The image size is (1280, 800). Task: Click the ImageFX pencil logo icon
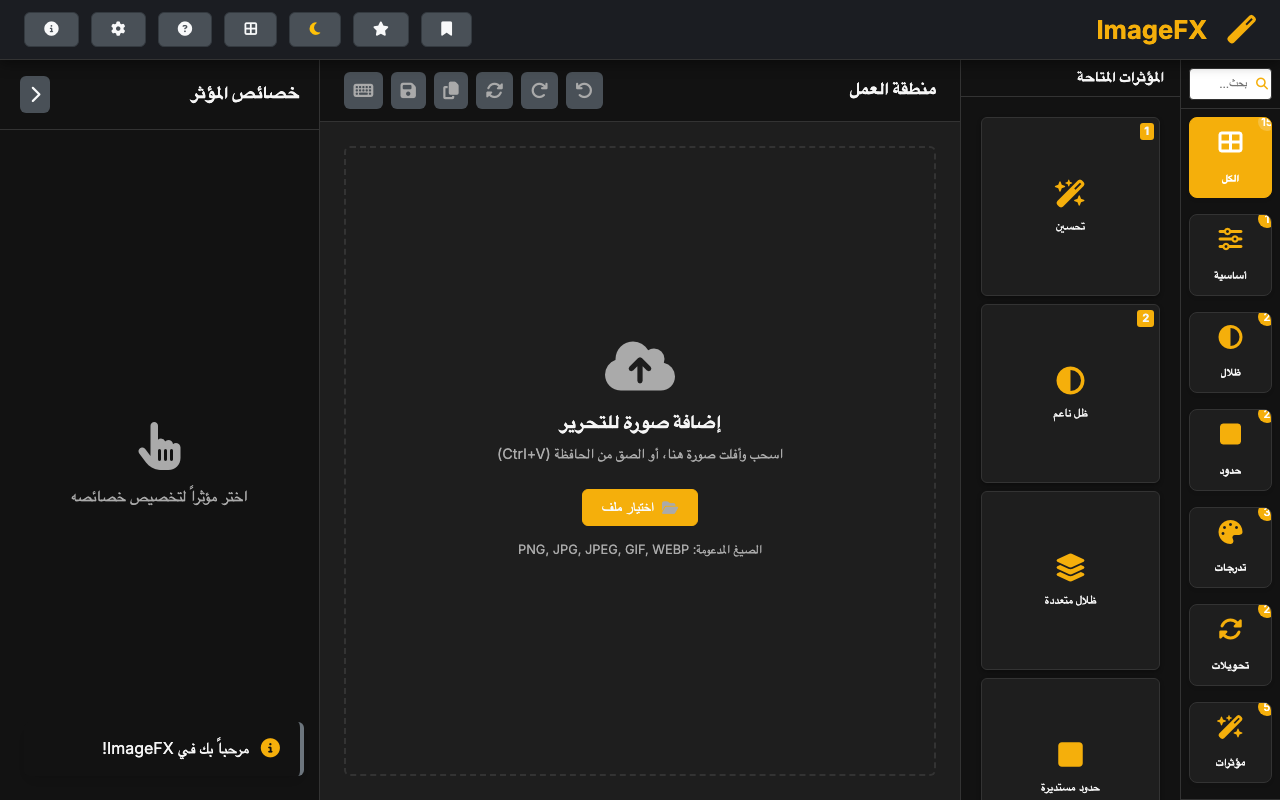pyautogui.click(x=1241, y=29)
